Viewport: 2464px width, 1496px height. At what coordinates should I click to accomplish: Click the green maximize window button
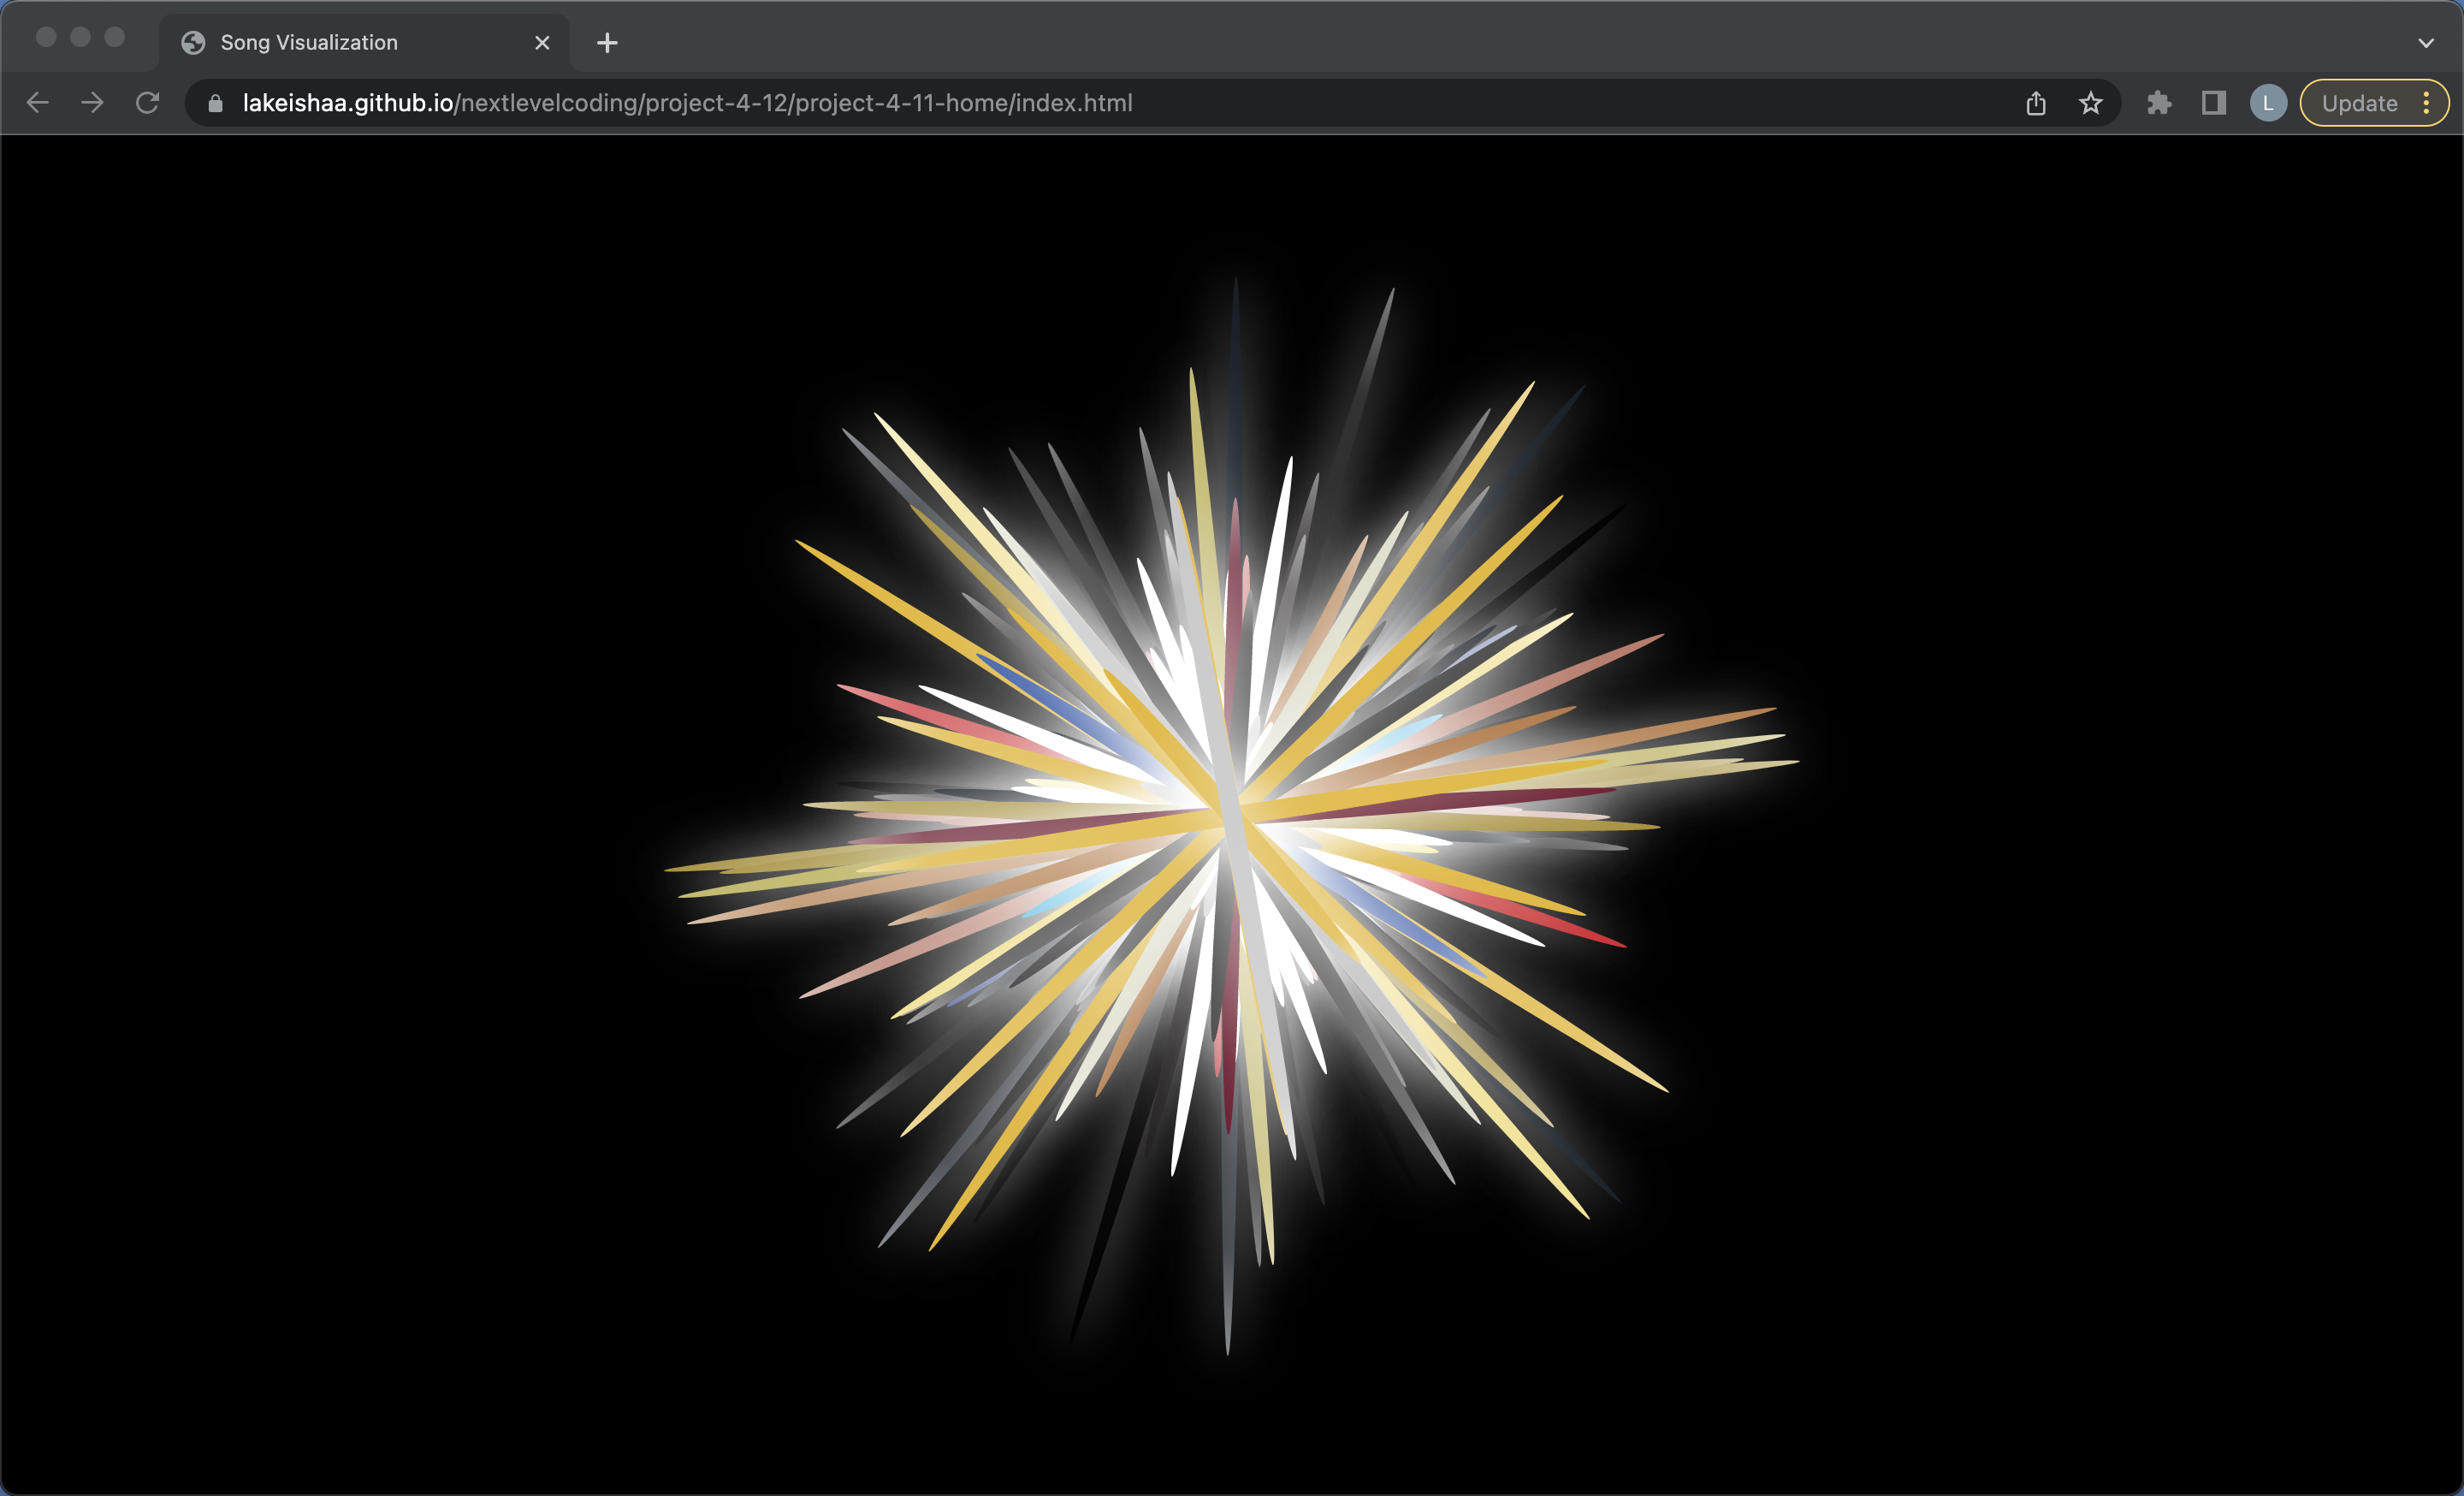(x=115, y=37)
